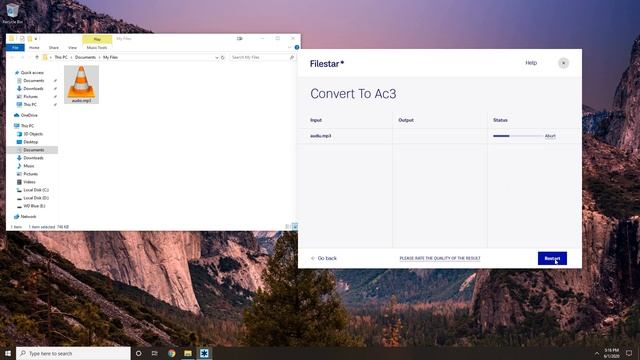
Task: Click the Restart button in Filestar
Action: [552, 258]
